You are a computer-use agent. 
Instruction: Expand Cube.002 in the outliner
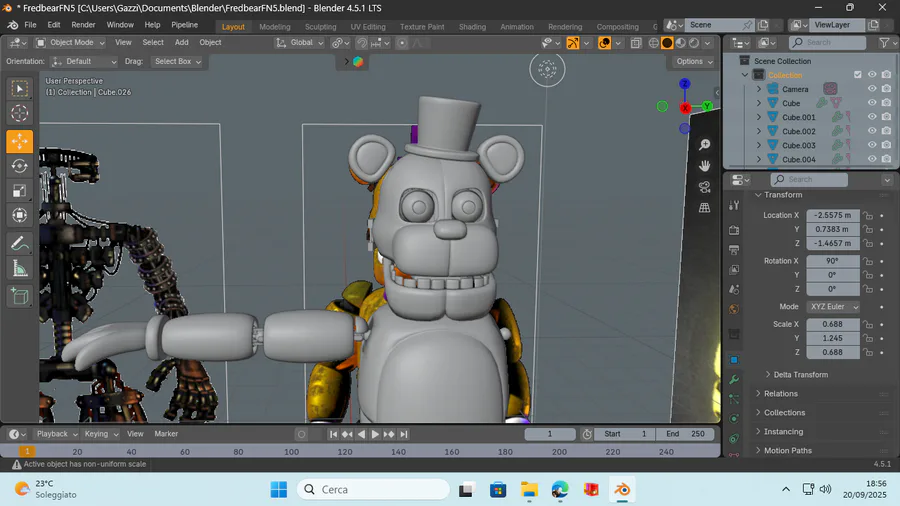[x=759, y=131]
